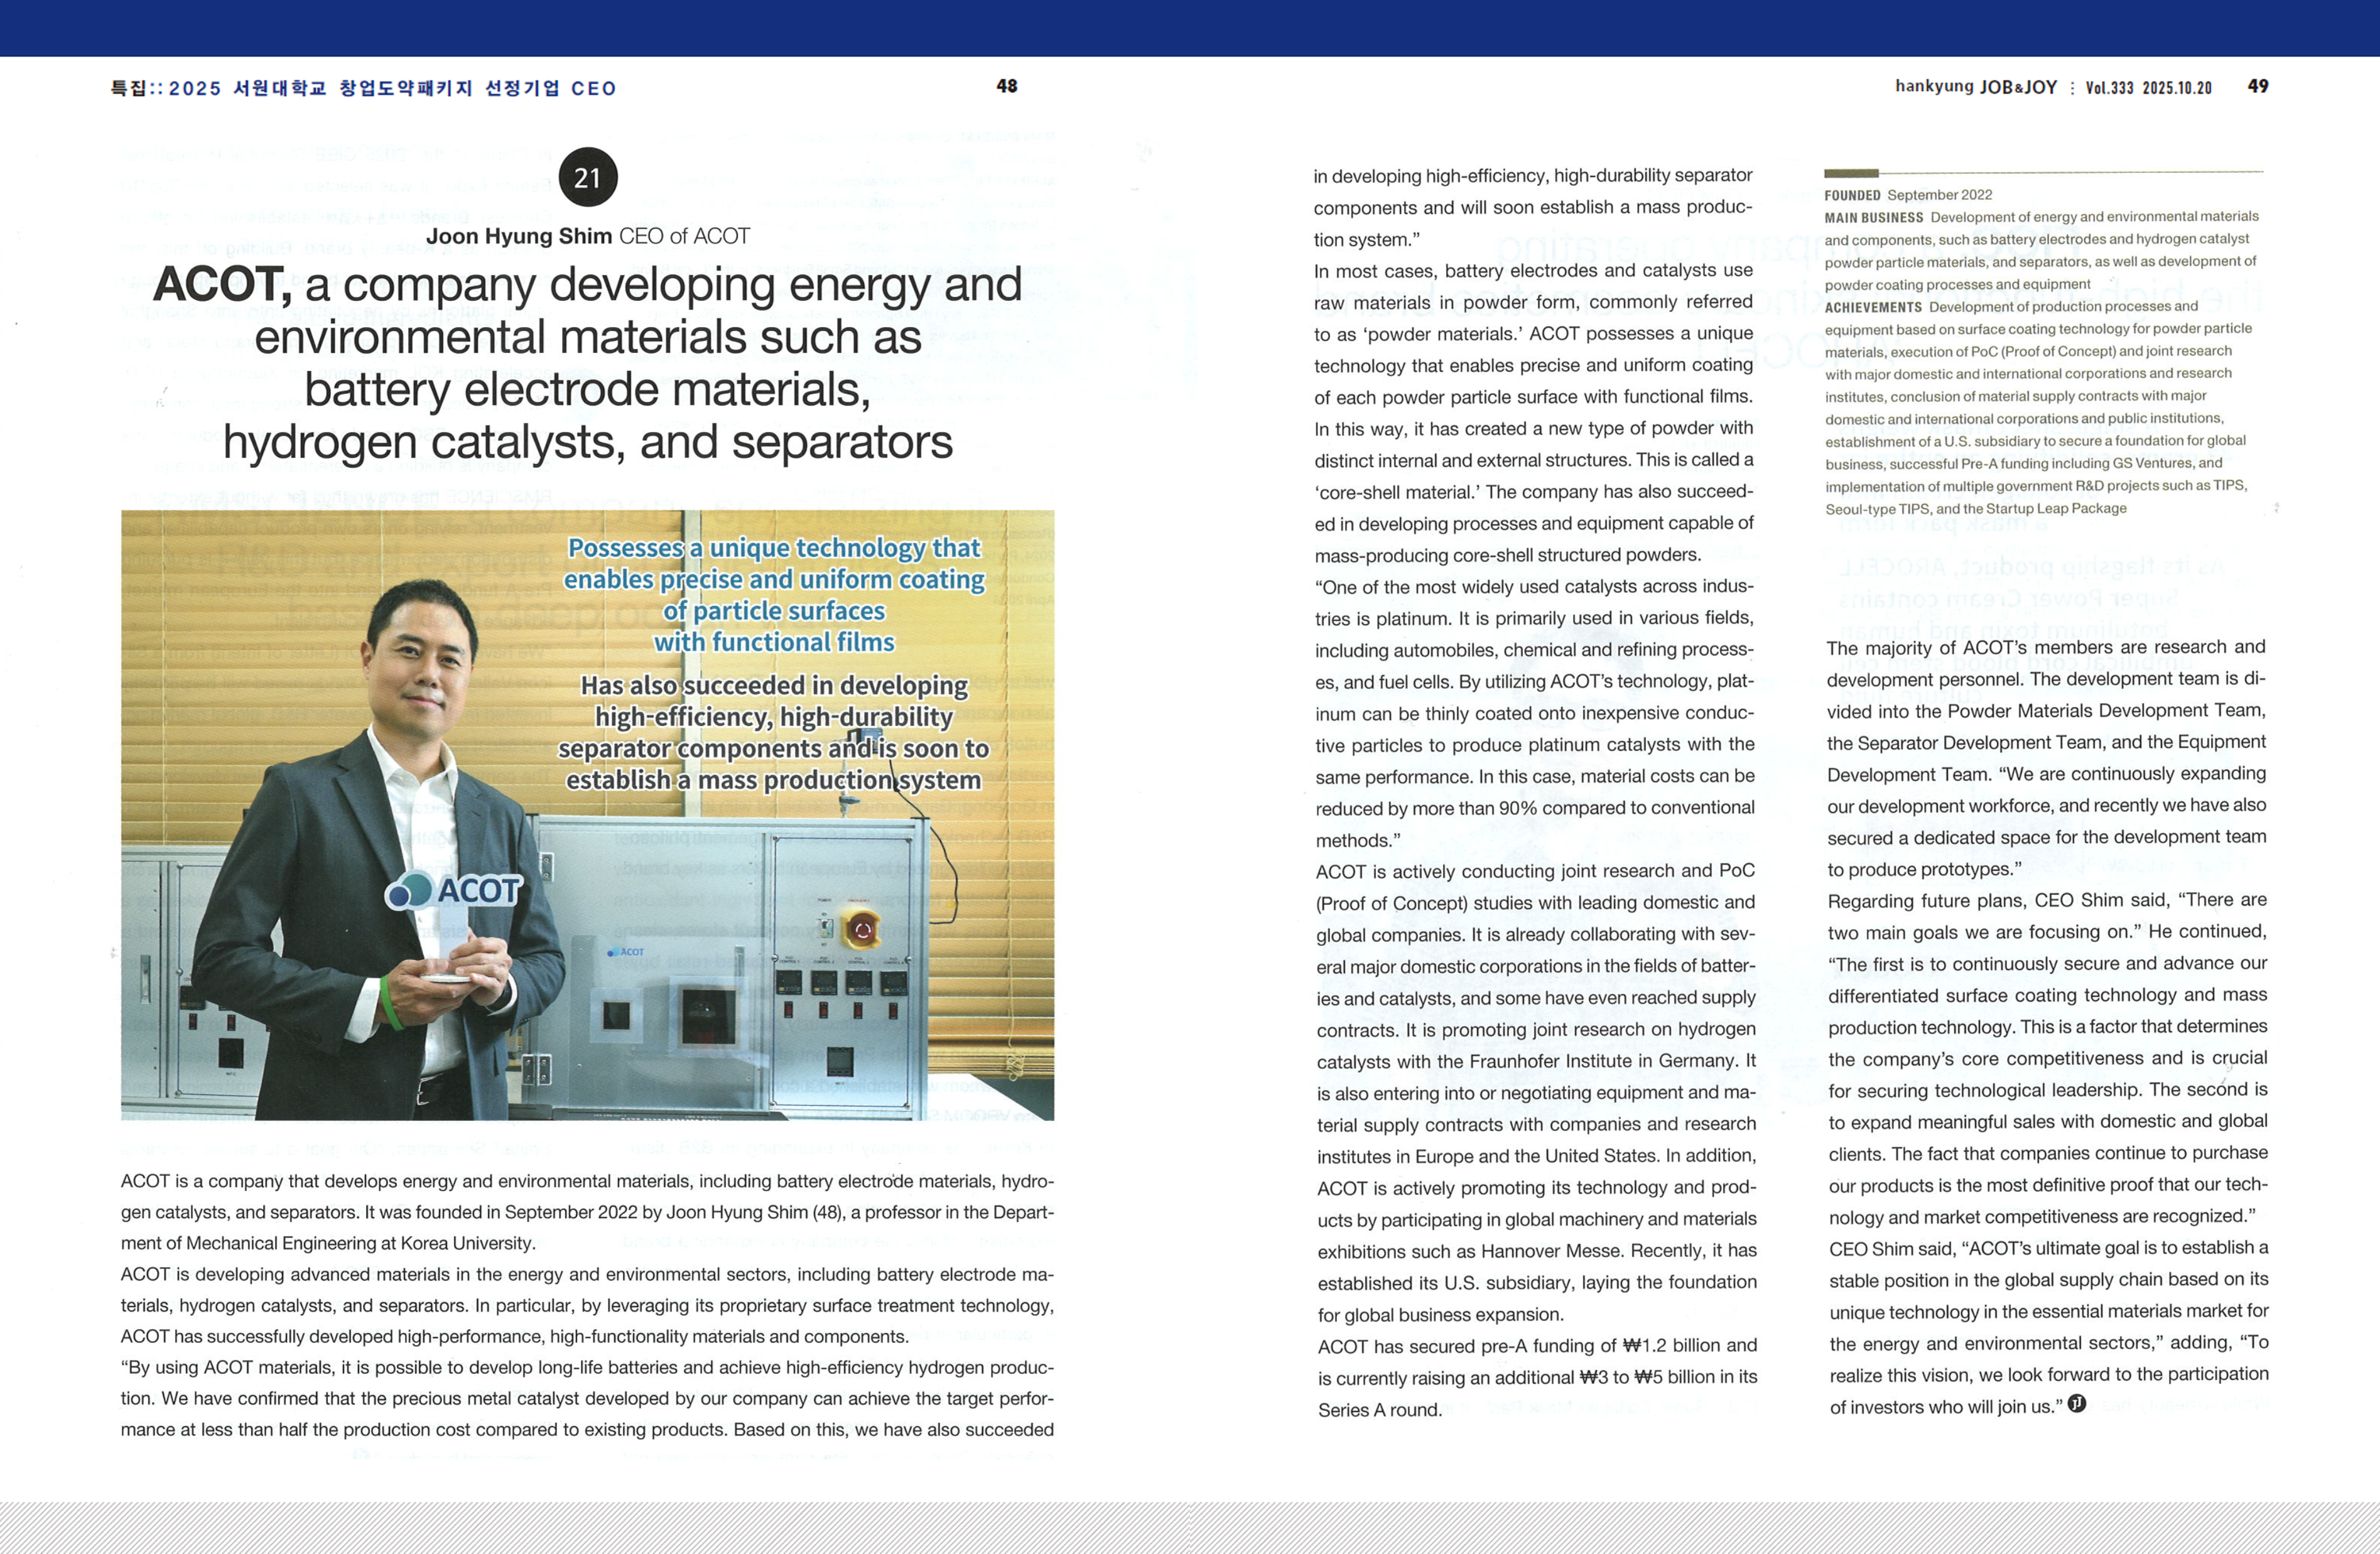This screenshot has height=1554, width=2380.
Task: Click the black circle badge numbered 21
Action: [588, 178]
